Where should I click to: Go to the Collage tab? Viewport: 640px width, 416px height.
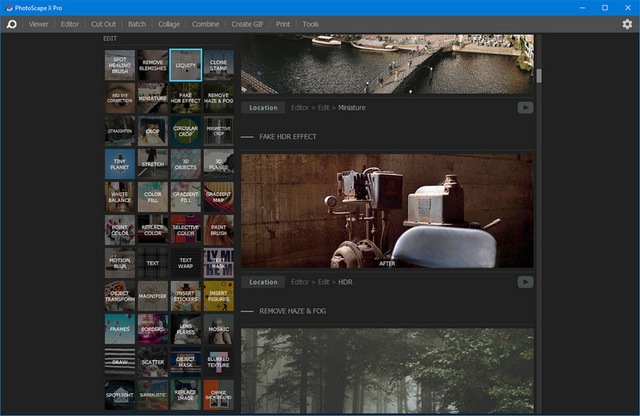(x=168, y=24)
